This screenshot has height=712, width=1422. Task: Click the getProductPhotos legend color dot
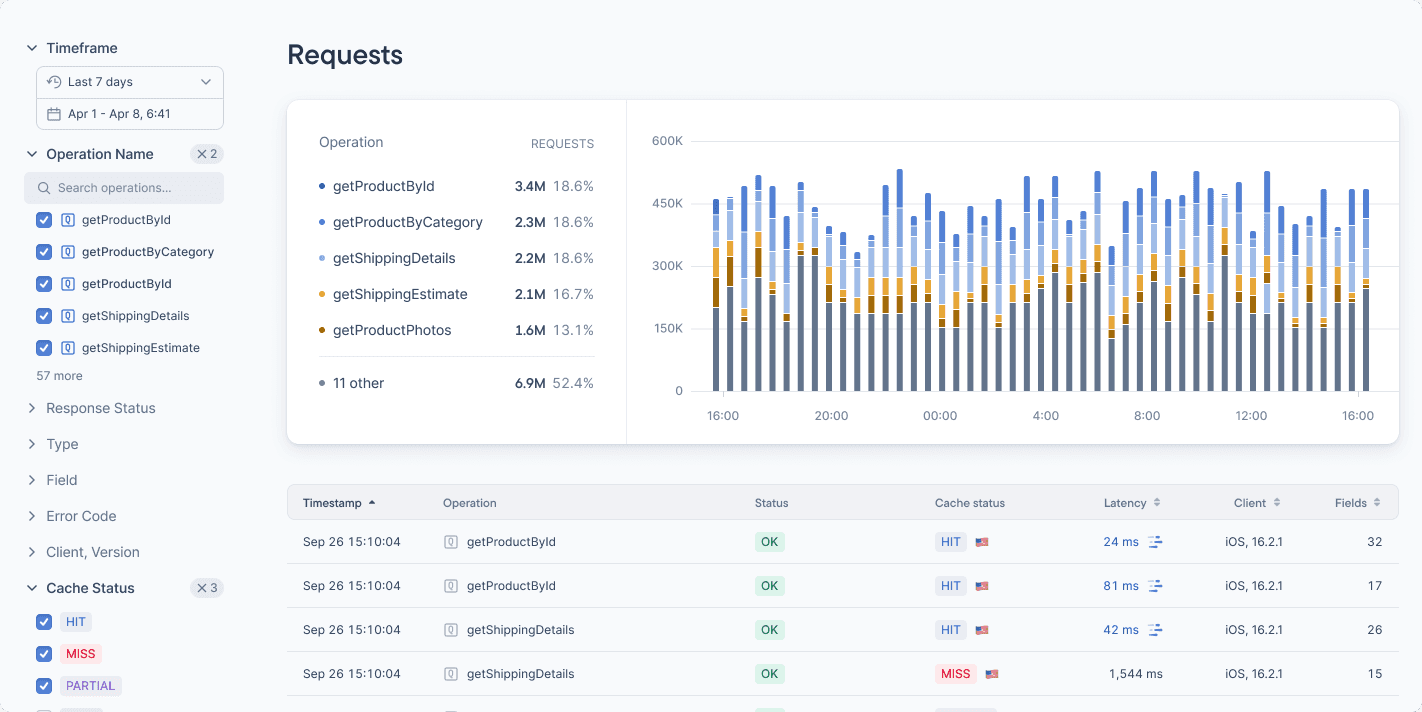[321, 330]
